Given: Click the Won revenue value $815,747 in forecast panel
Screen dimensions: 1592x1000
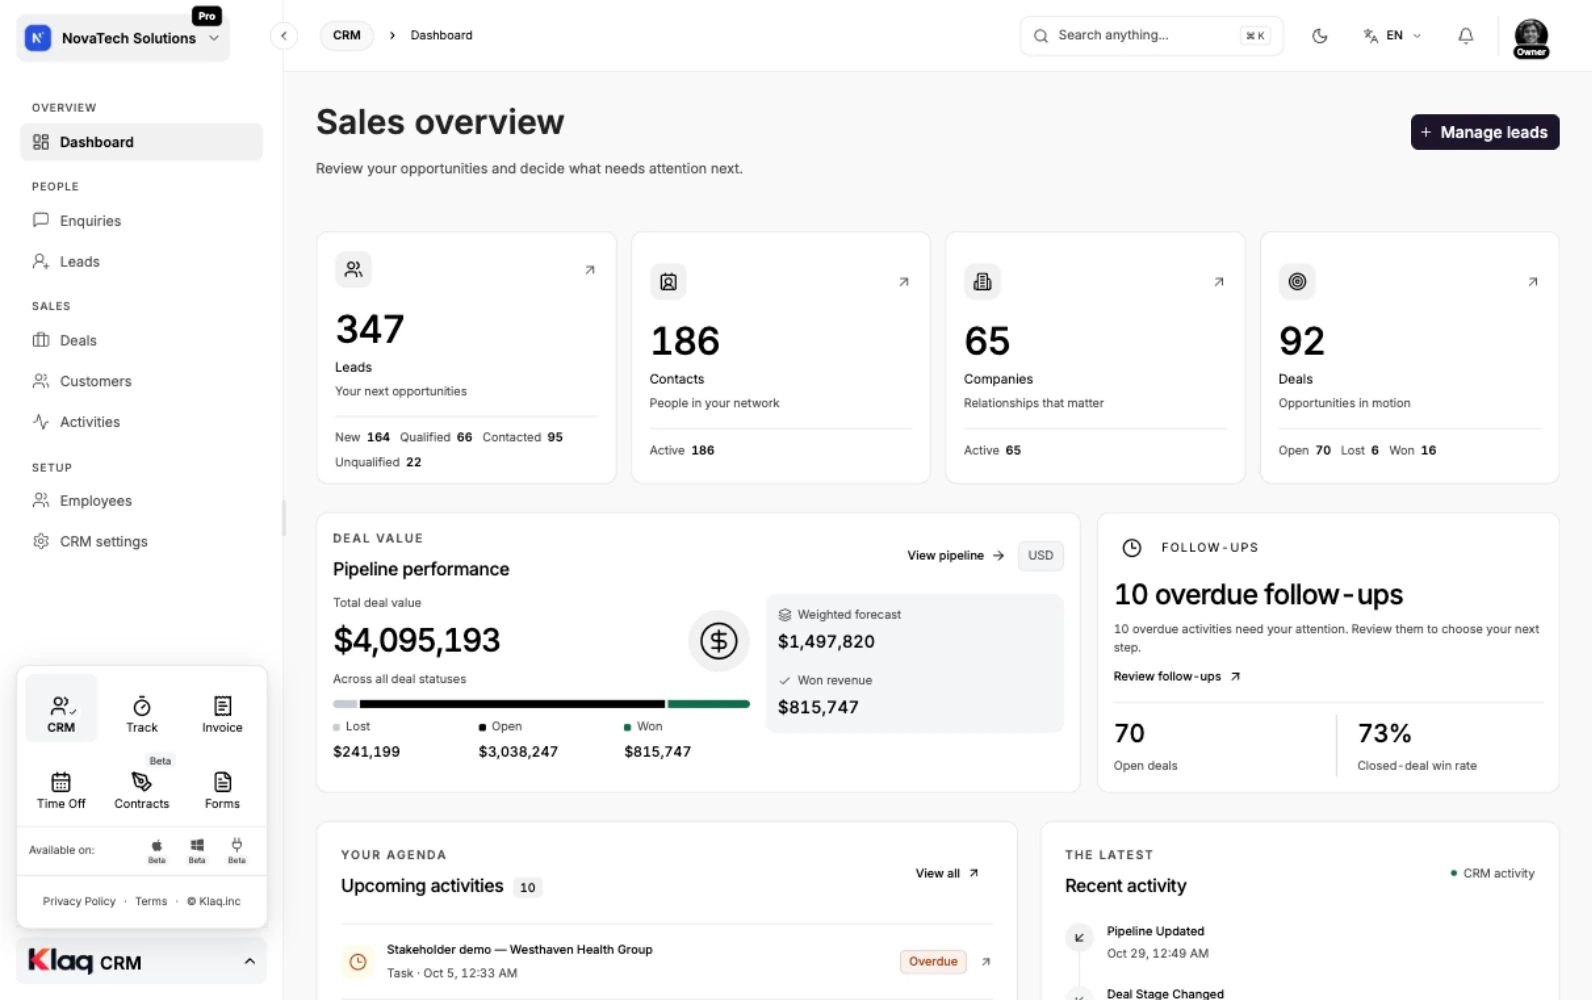Looking at the screenshot, I should [x=818, y=707].
